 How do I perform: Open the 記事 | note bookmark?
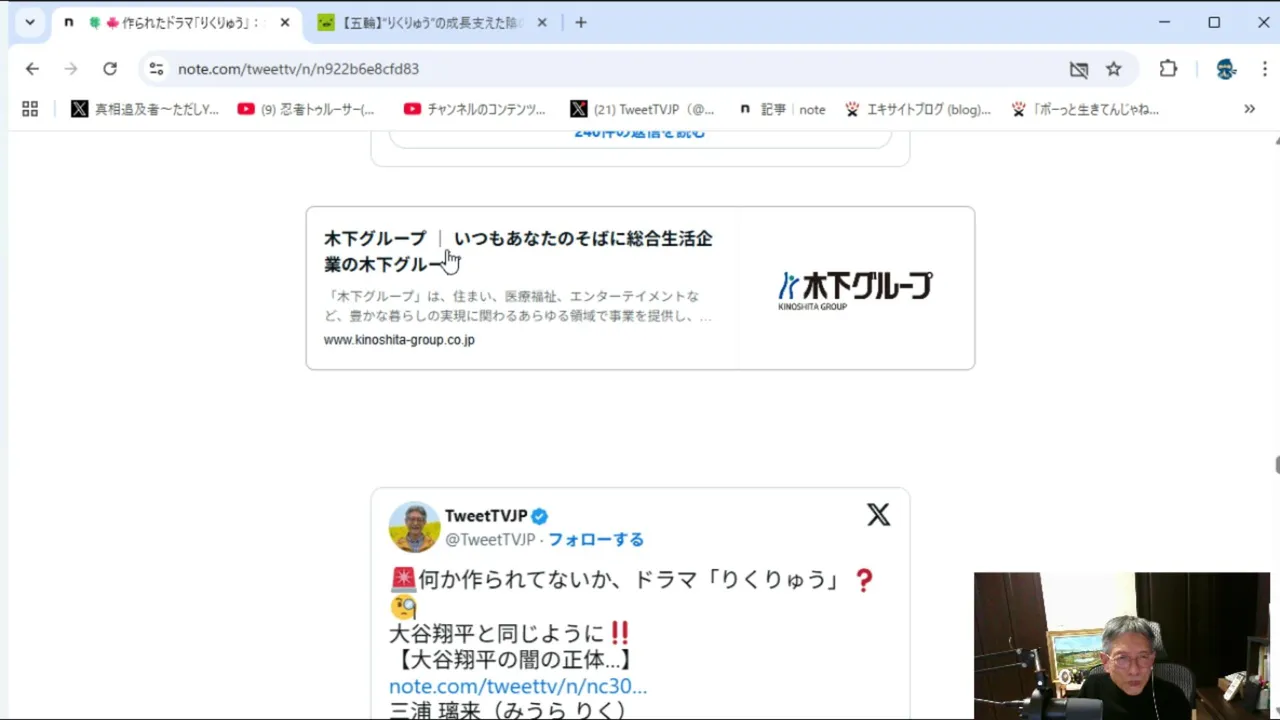click(782, 109)
